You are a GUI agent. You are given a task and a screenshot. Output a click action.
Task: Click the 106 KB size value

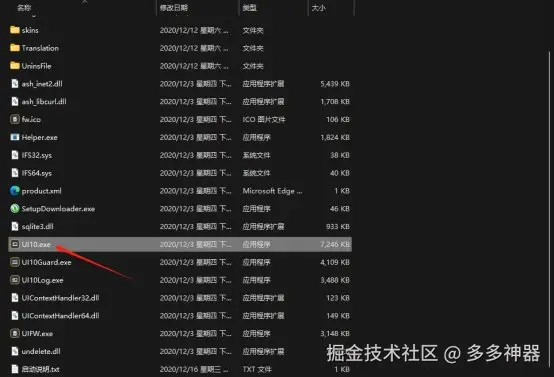tap(338, 119)
